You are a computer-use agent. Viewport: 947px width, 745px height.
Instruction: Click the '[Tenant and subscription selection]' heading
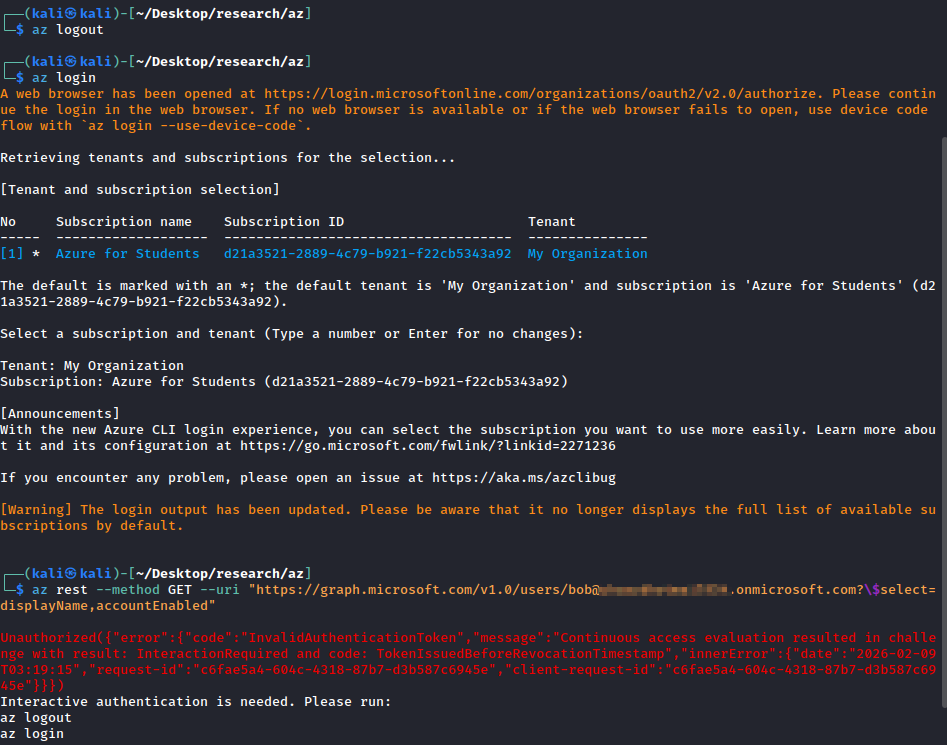[139, 190]
